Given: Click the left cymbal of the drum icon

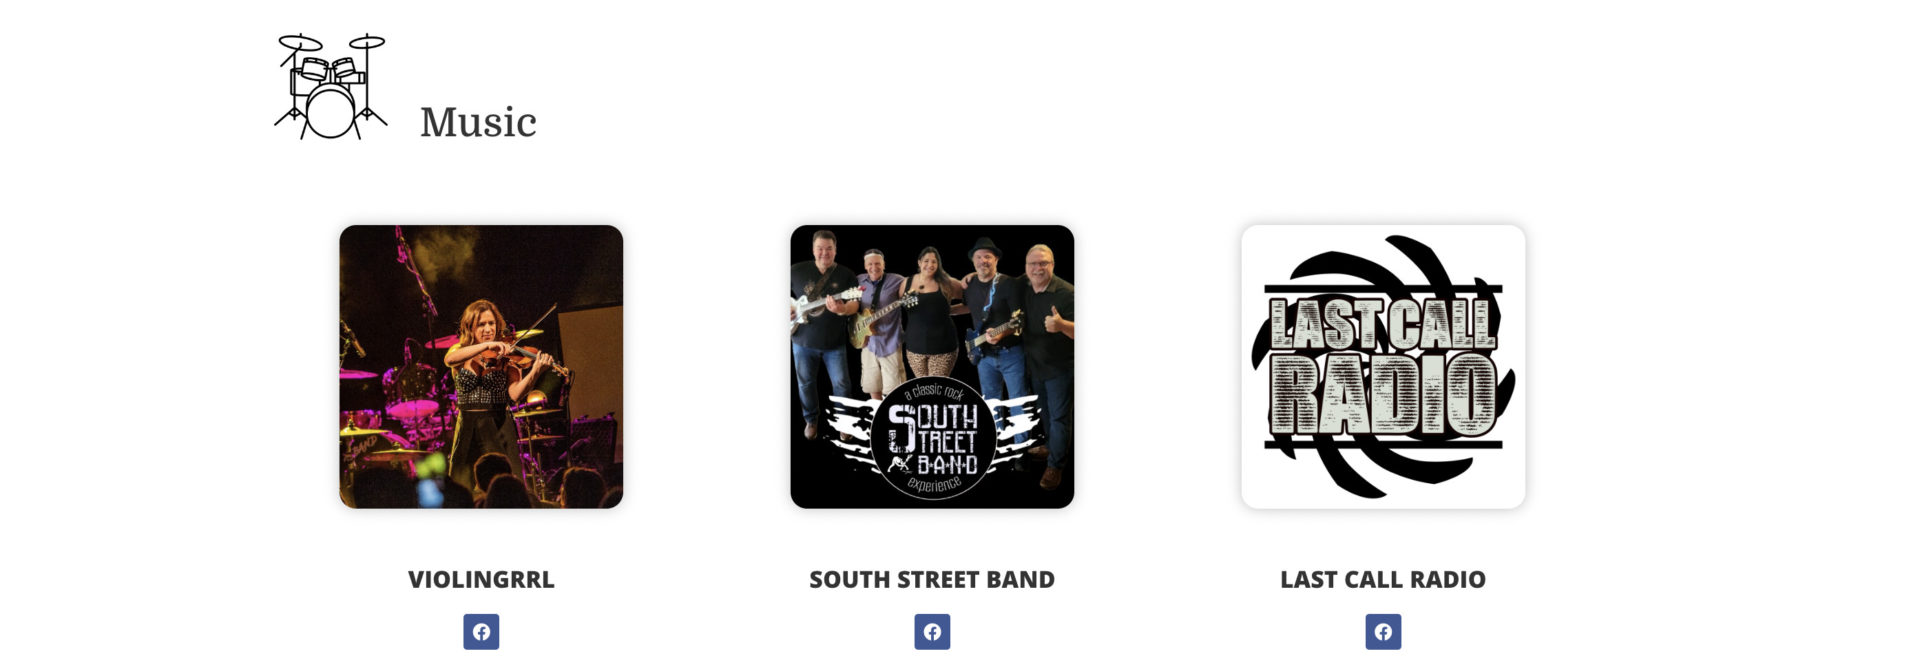Looking at the screenshot, I should [x=300, y=42].
